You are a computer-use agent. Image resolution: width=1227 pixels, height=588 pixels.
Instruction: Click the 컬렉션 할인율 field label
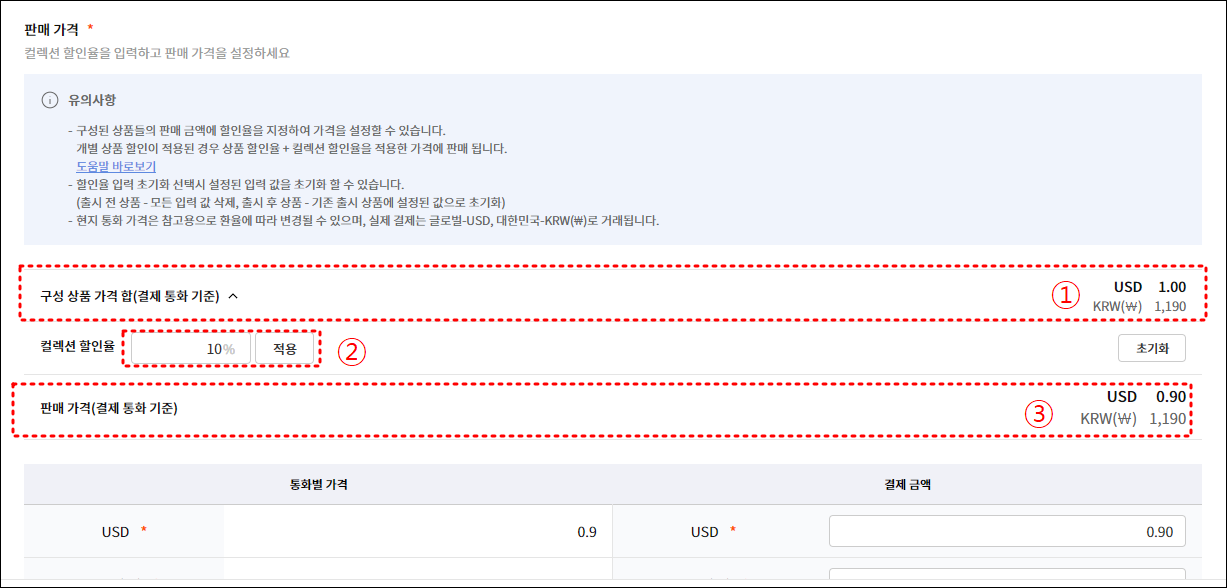(x=78, y=350)
